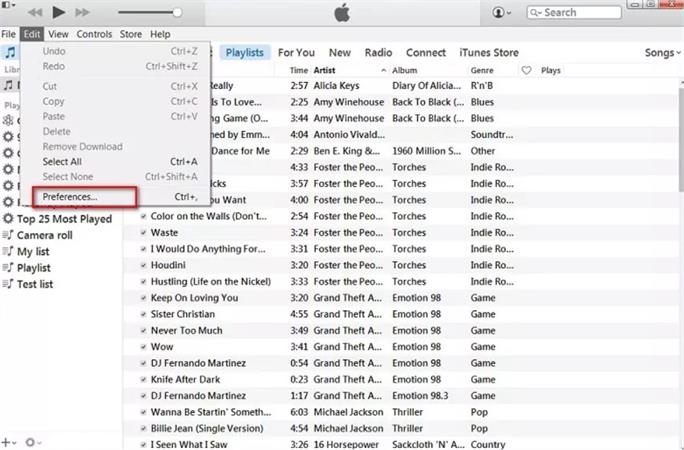This screenshot has width=684, height=450.
Task: Click the Thriller album of Billie Jean
Action: click(x=407, y=428)
